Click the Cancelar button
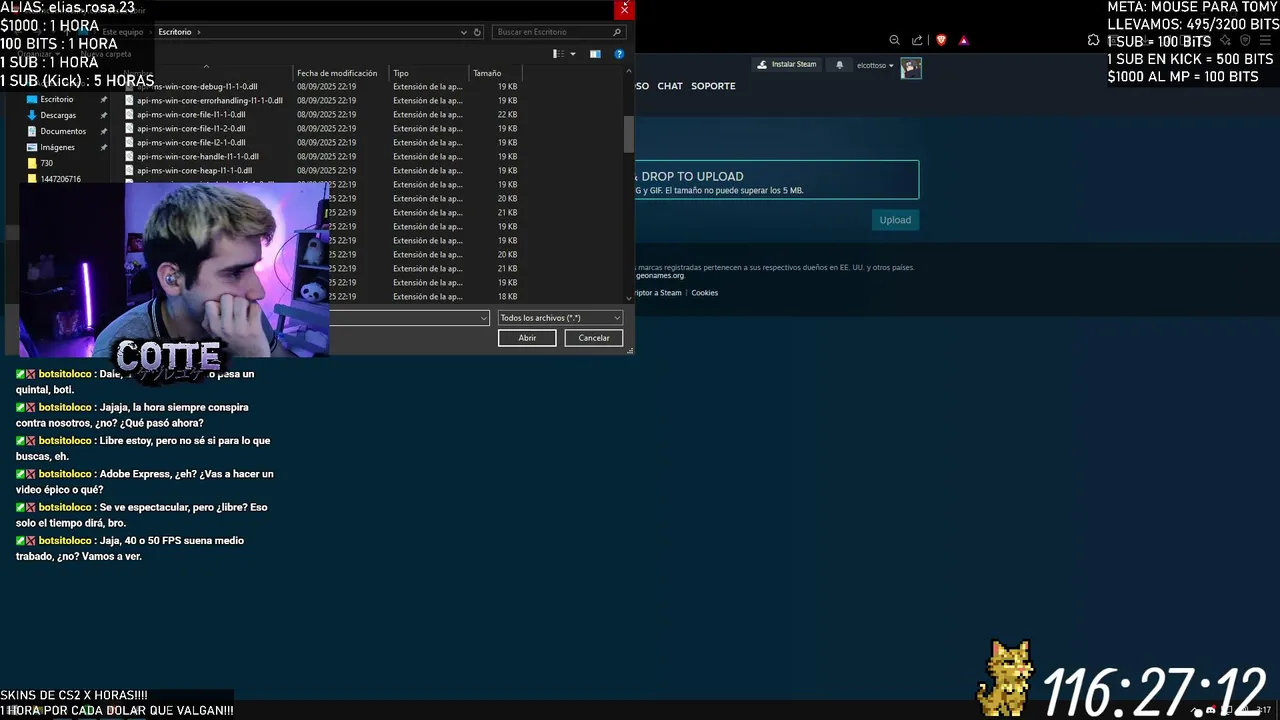This screenshot has height=720, width=1280. tap(594, 338)
